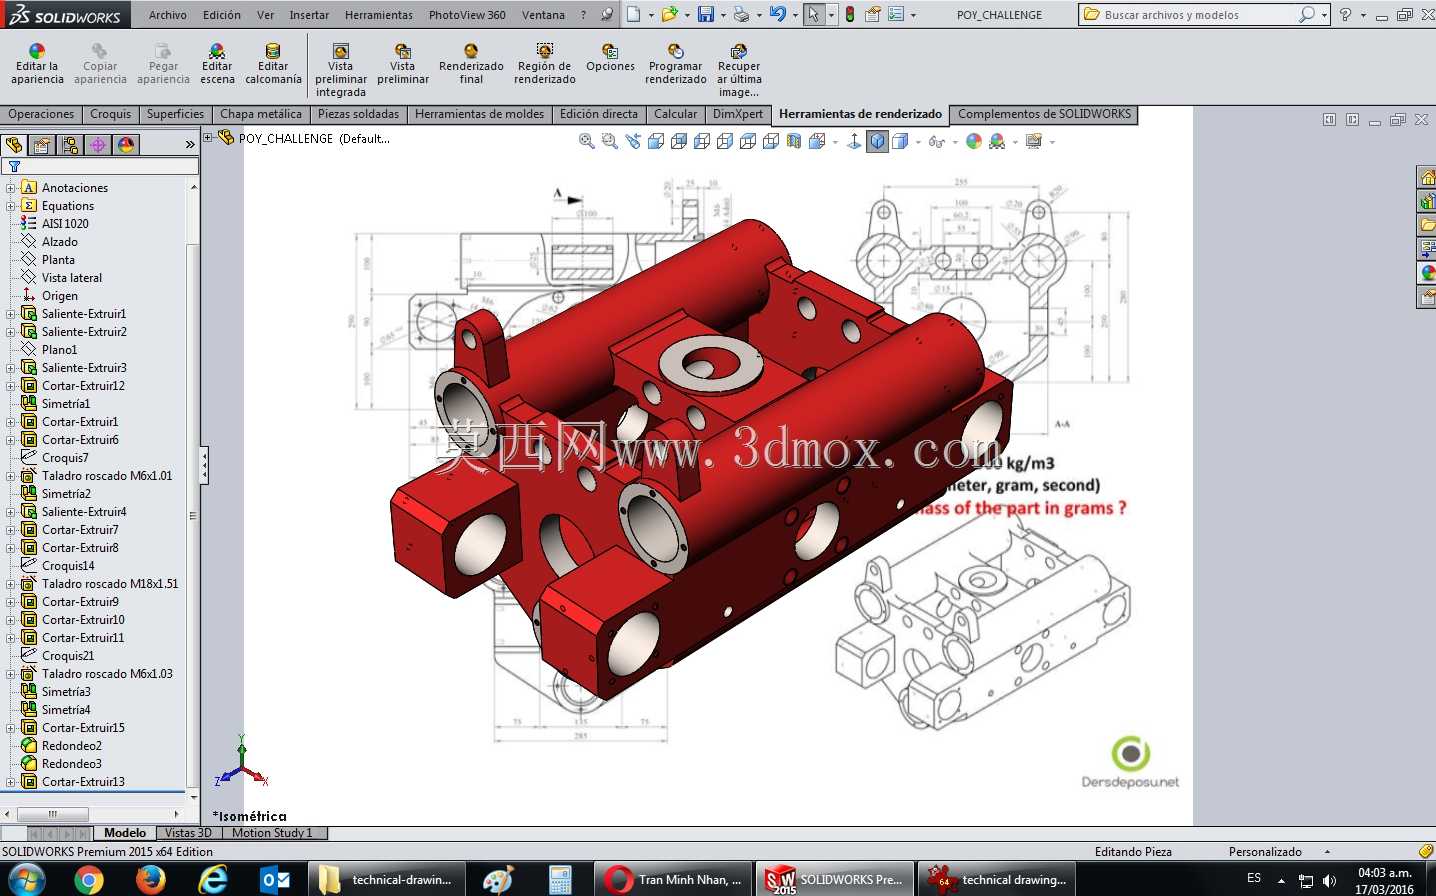Click the panel collapse handle beside tree
Image resolution: width=1436 pixels, height=896 pixels.
[x=205, y=466]
